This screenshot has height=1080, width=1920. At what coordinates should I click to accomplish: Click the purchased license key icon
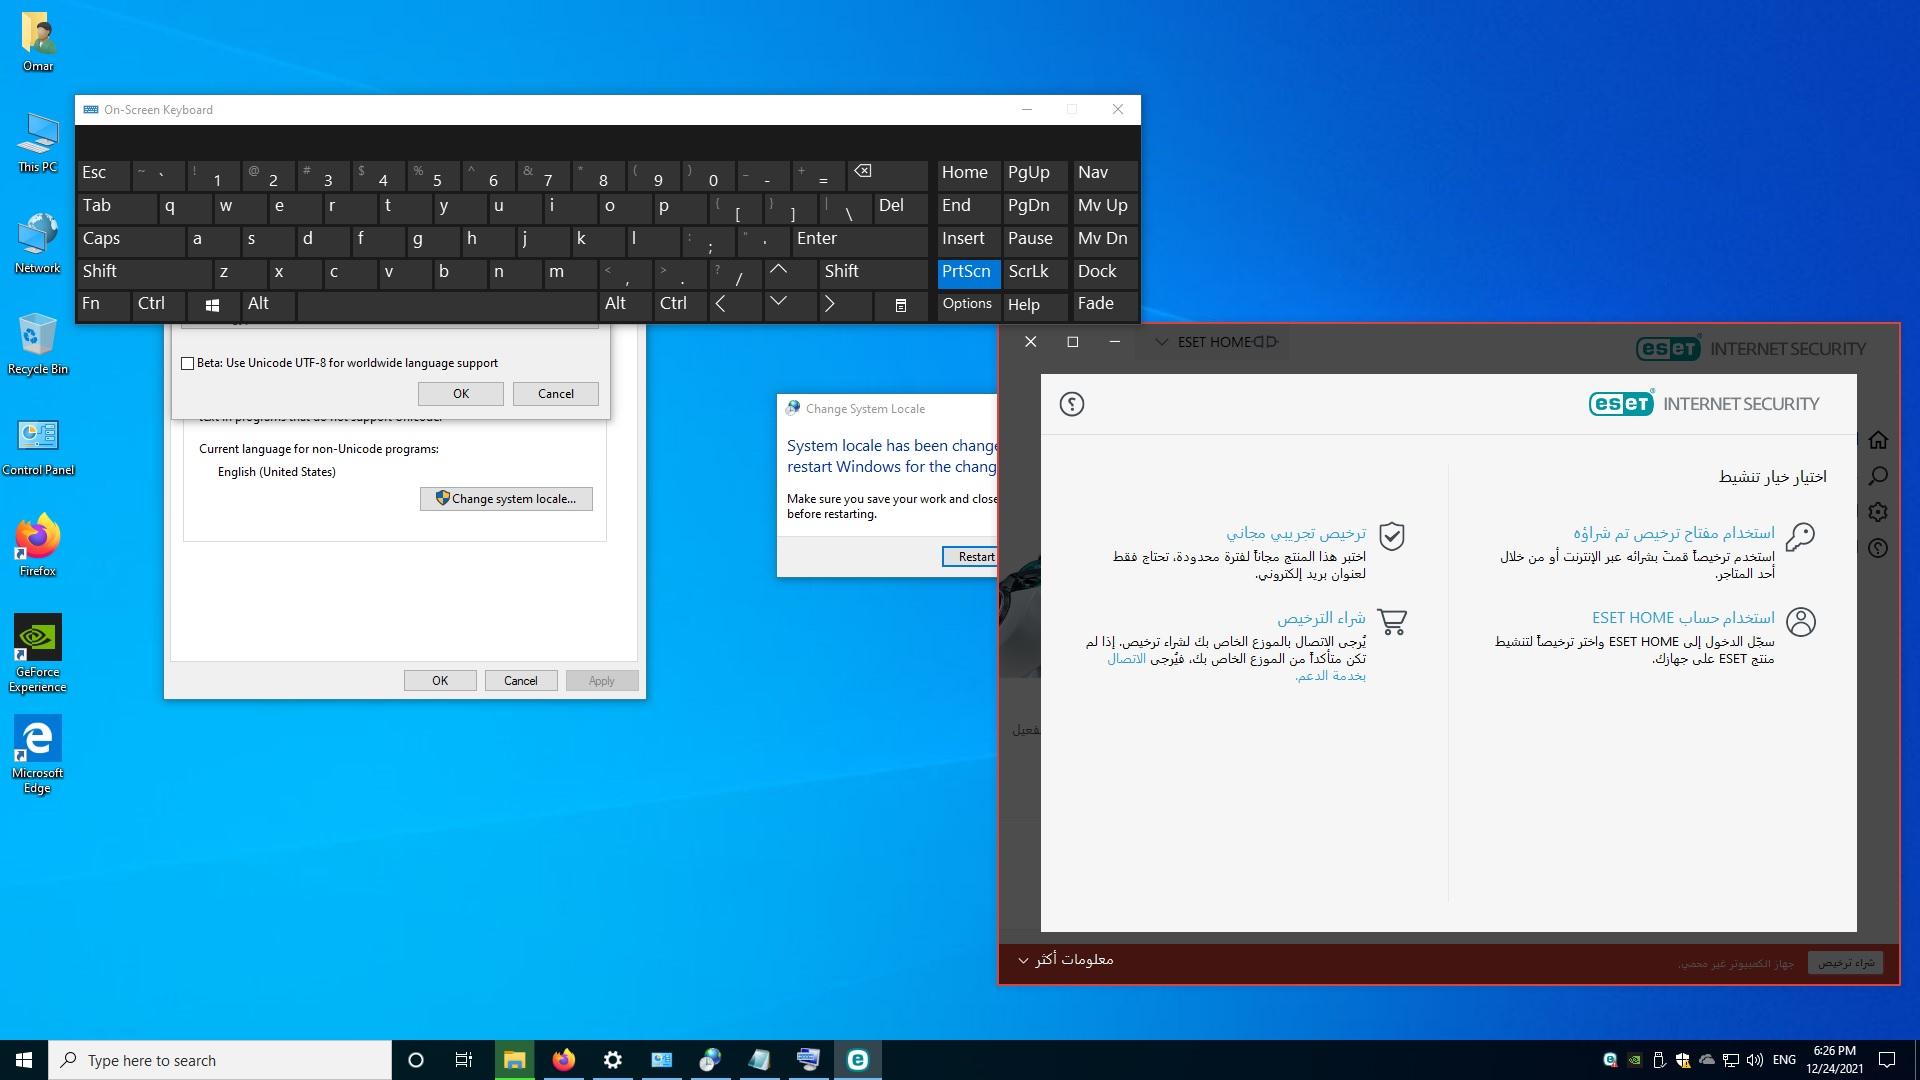(1800, 537)
